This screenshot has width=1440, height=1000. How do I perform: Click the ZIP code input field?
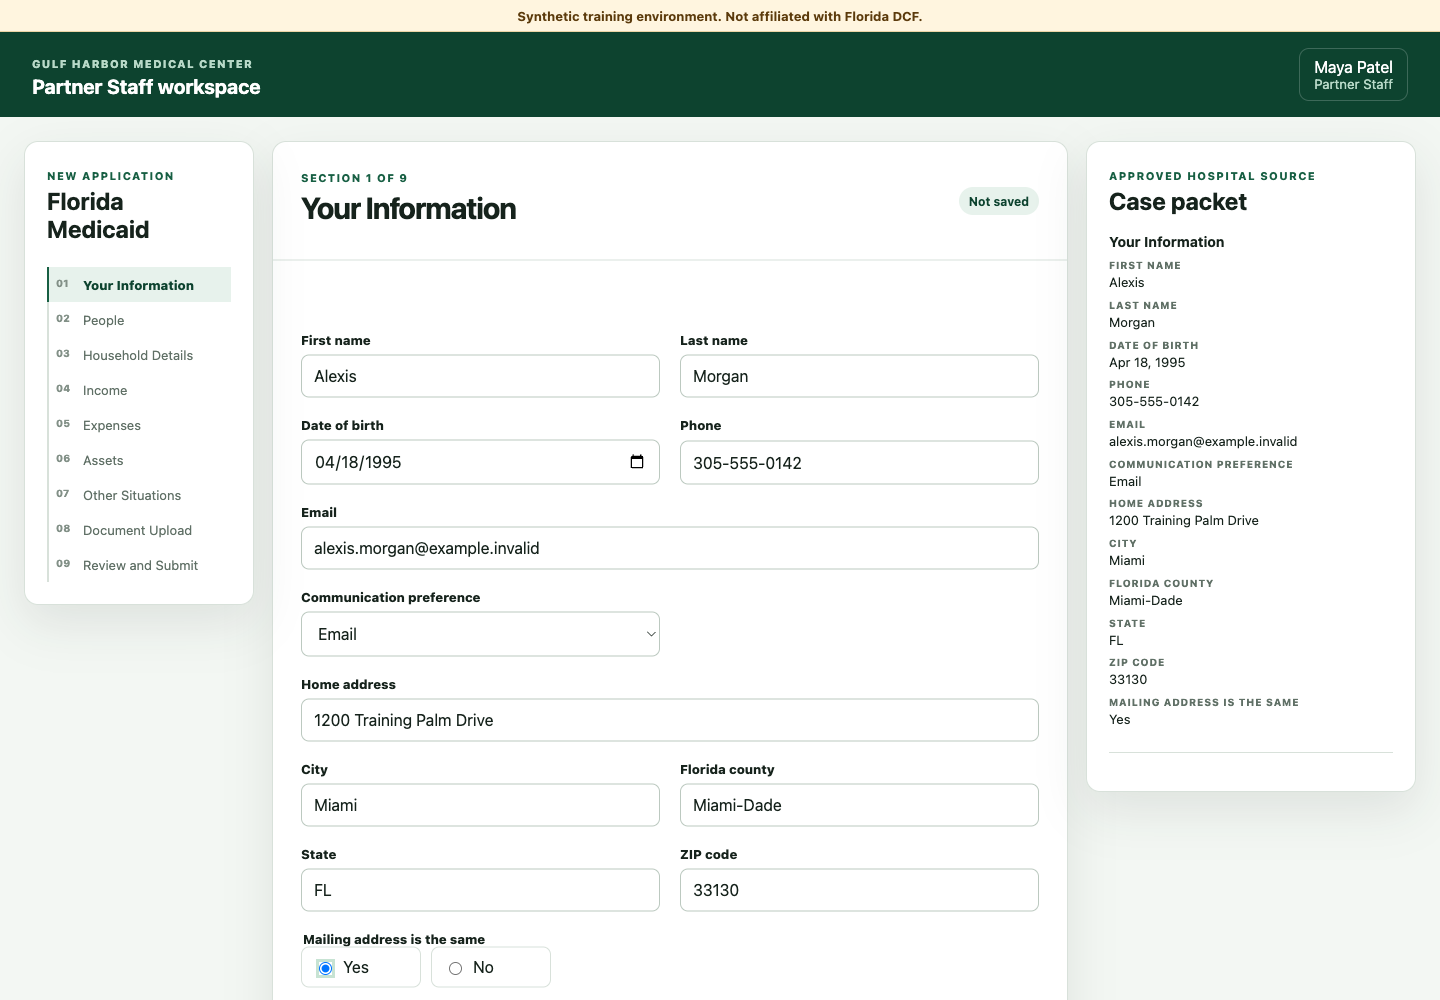(859, 890)
